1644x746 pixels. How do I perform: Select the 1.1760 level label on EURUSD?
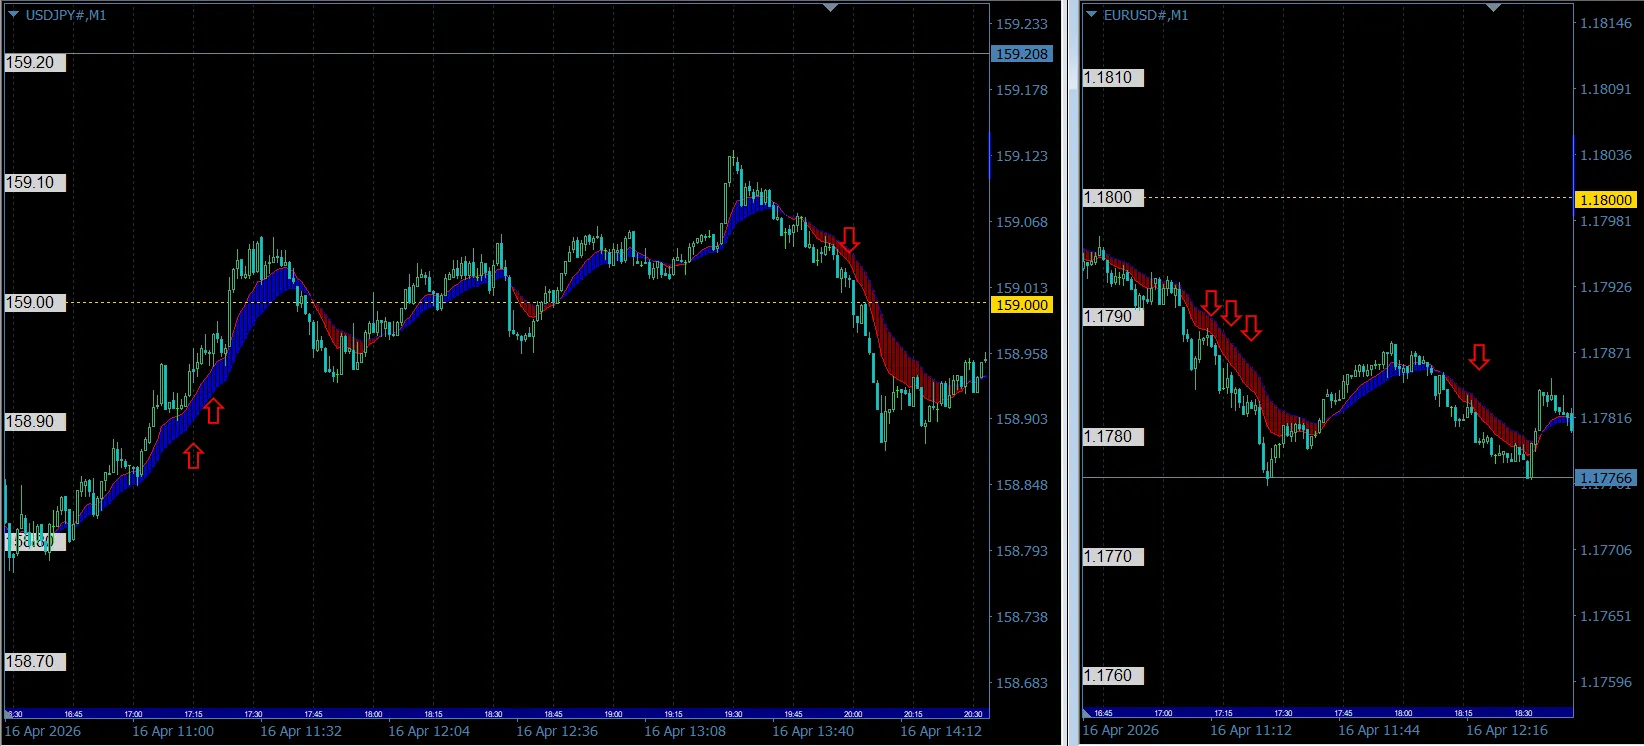tap(1113, 675)
